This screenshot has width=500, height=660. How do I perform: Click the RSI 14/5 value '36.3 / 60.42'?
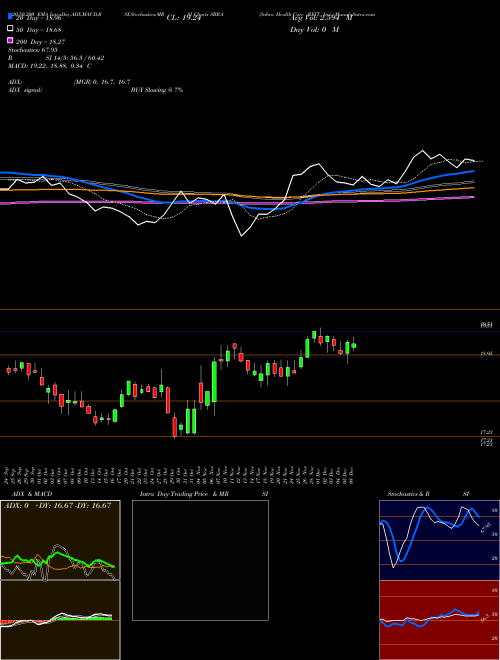click(85, 58)
